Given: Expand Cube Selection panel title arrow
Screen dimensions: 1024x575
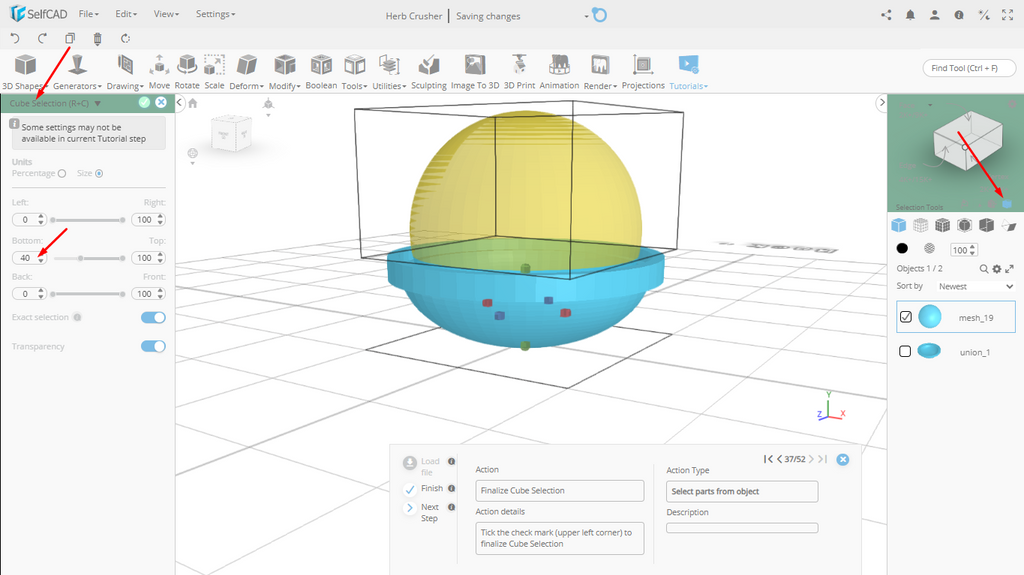Looking at the screenshot, I should click(x=97, y=103).
